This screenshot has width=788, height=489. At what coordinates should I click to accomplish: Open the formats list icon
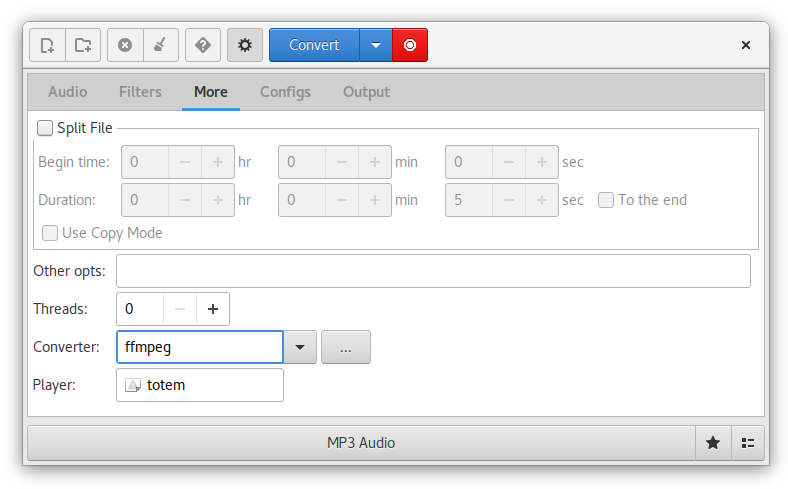pos(748,443)
